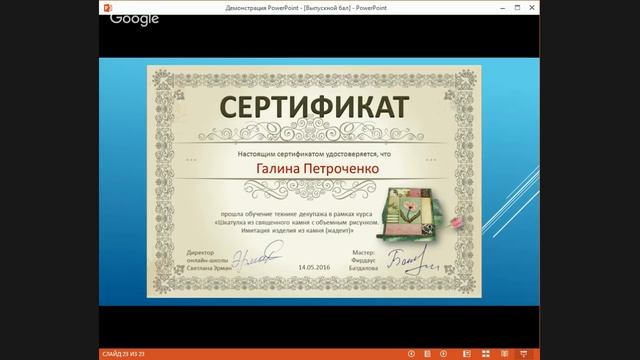This screenshot has width=640, height=360.
Task: Start Slide Show view icon
Action: (x=524, y=354)
